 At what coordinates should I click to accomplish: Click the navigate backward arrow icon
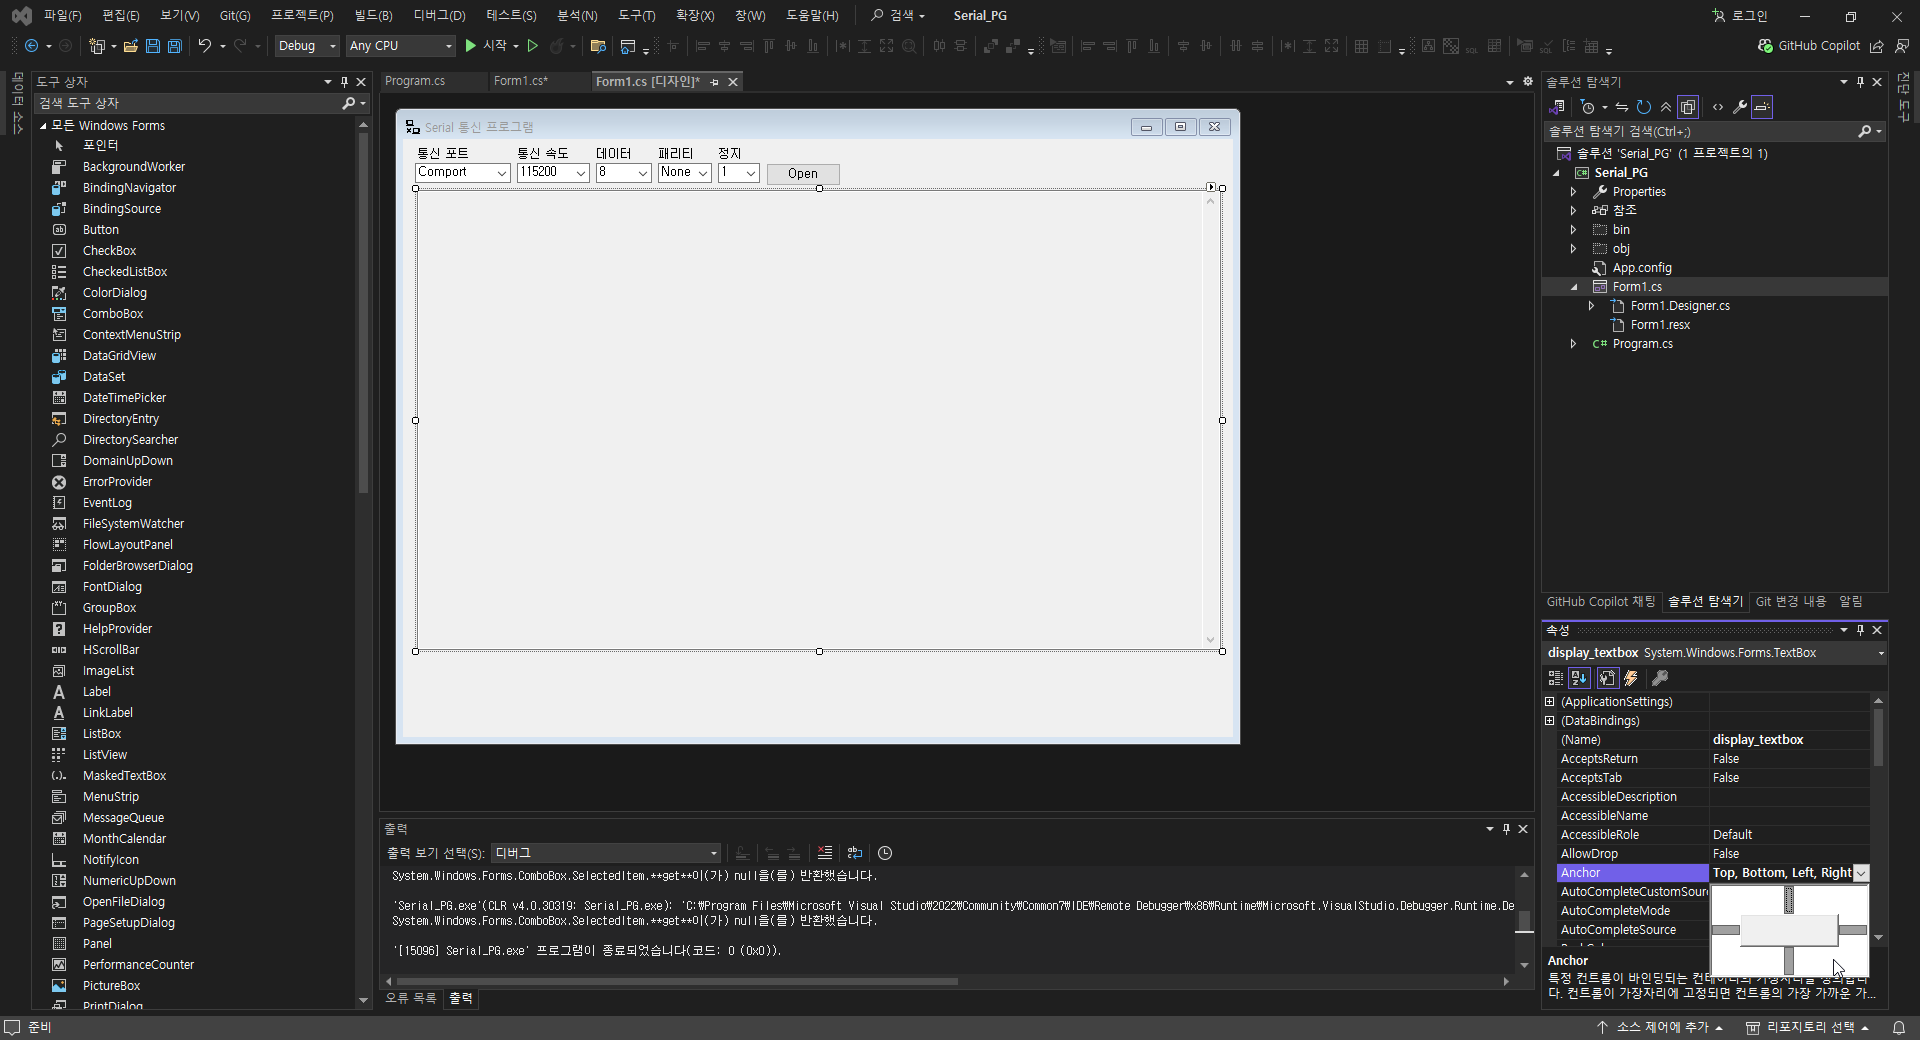click(31, 46)
